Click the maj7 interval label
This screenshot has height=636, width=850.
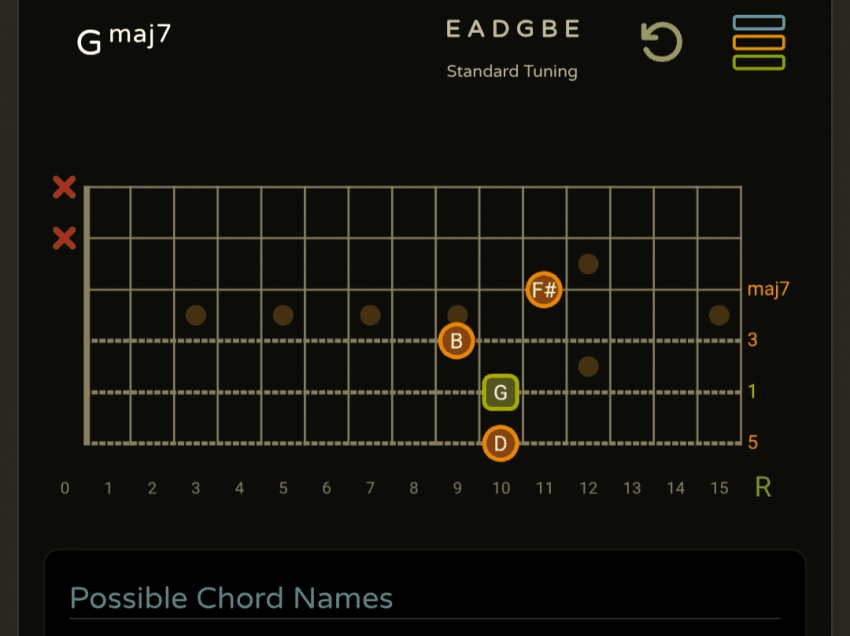coord(768,289)
